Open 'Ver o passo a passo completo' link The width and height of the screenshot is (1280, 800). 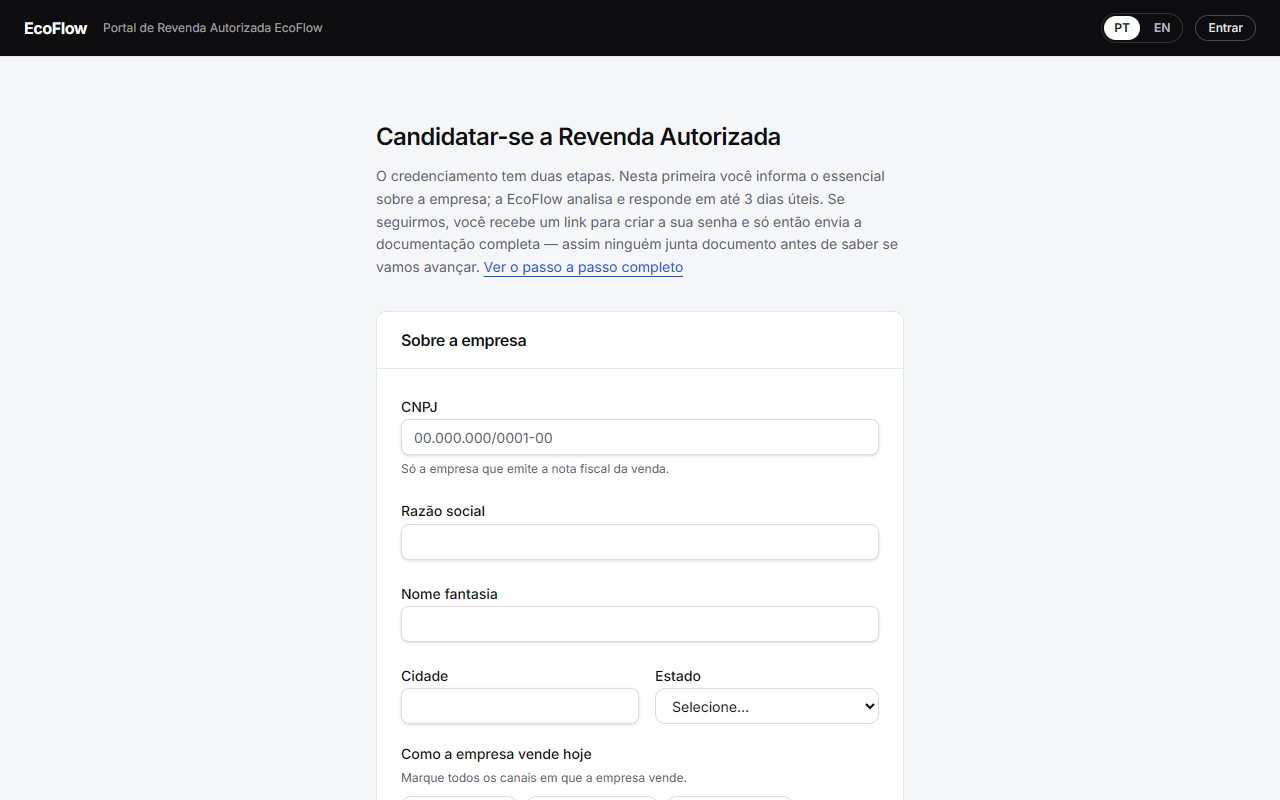click(x=583, y=267)
